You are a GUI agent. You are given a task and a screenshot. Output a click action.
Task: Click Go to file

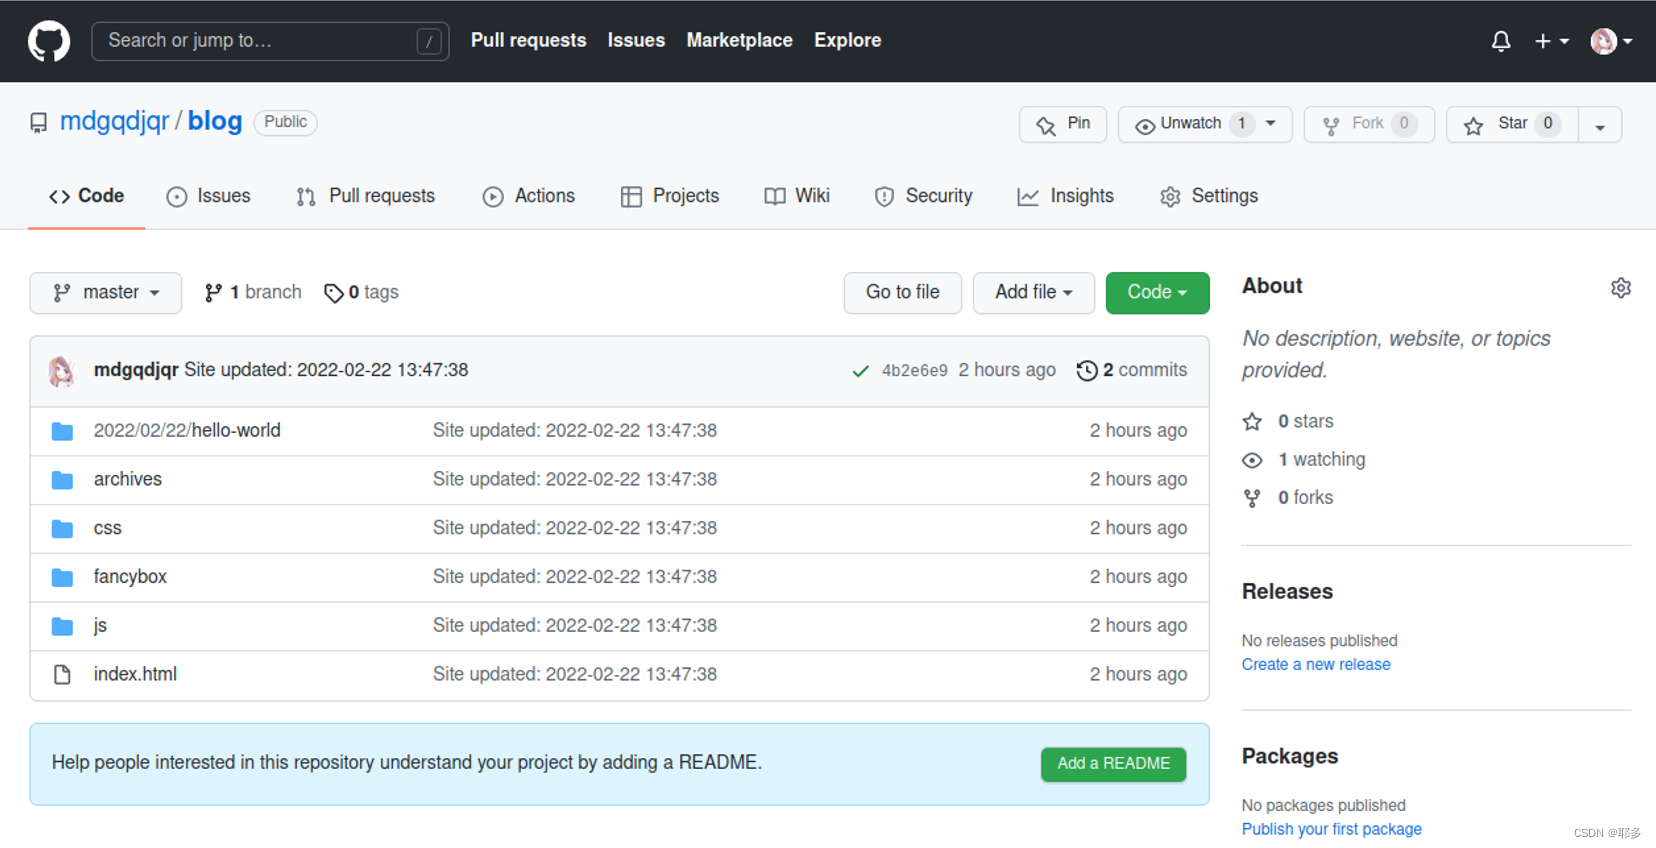click(x=903, y=293)
